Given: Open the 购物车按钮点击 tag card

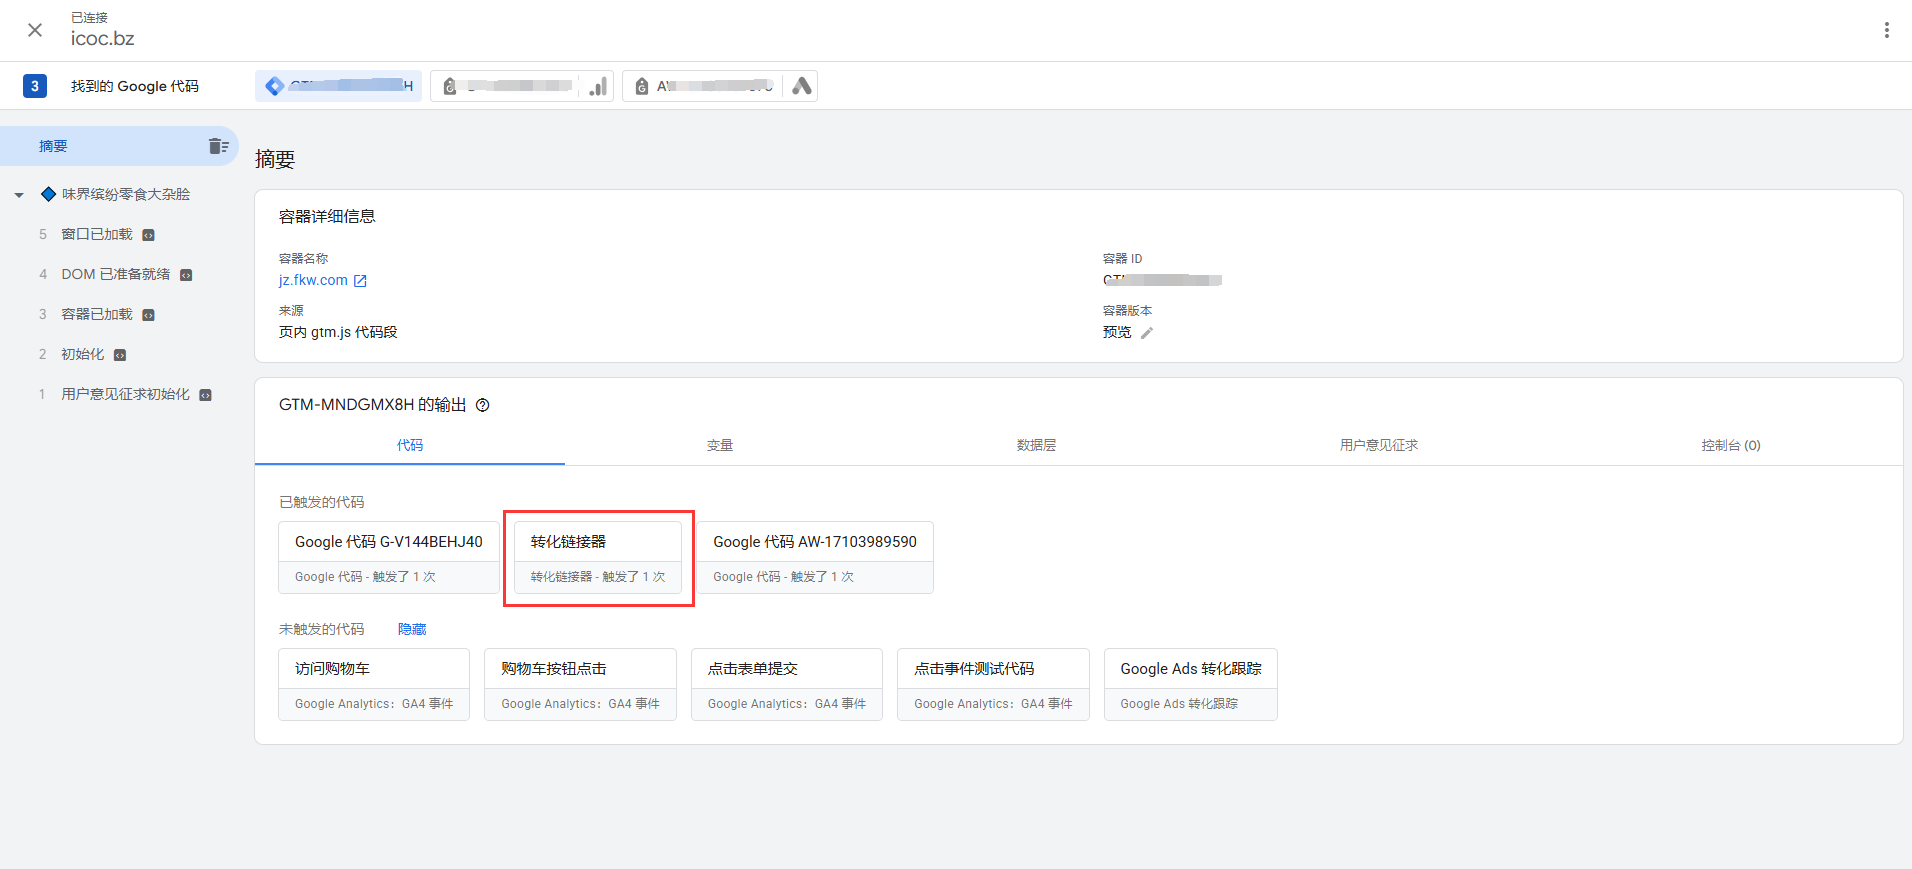Looking at the screenshot, I should [x=580, y=684].
